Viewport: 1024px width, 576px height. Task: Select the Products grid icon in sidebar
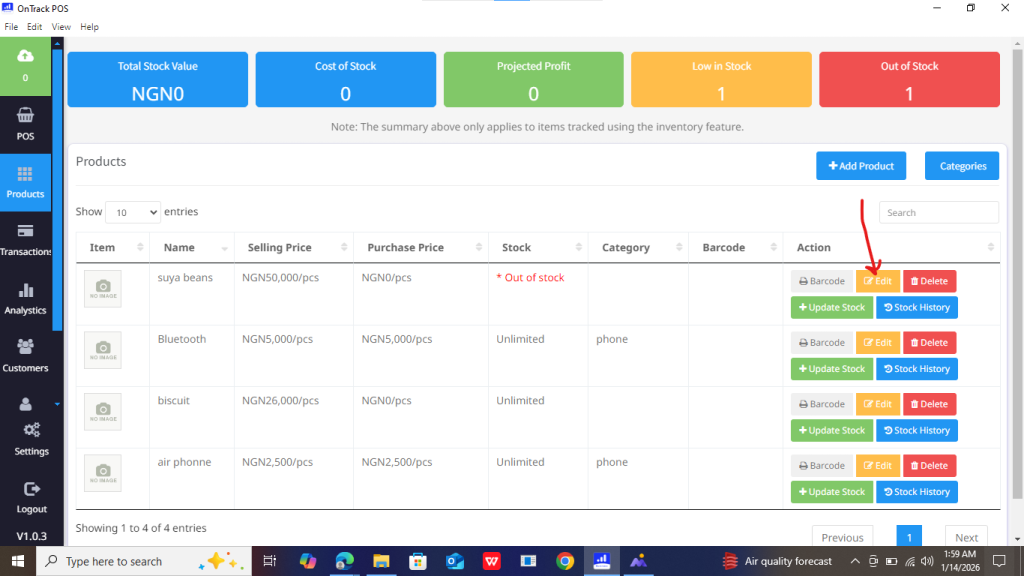25,174
